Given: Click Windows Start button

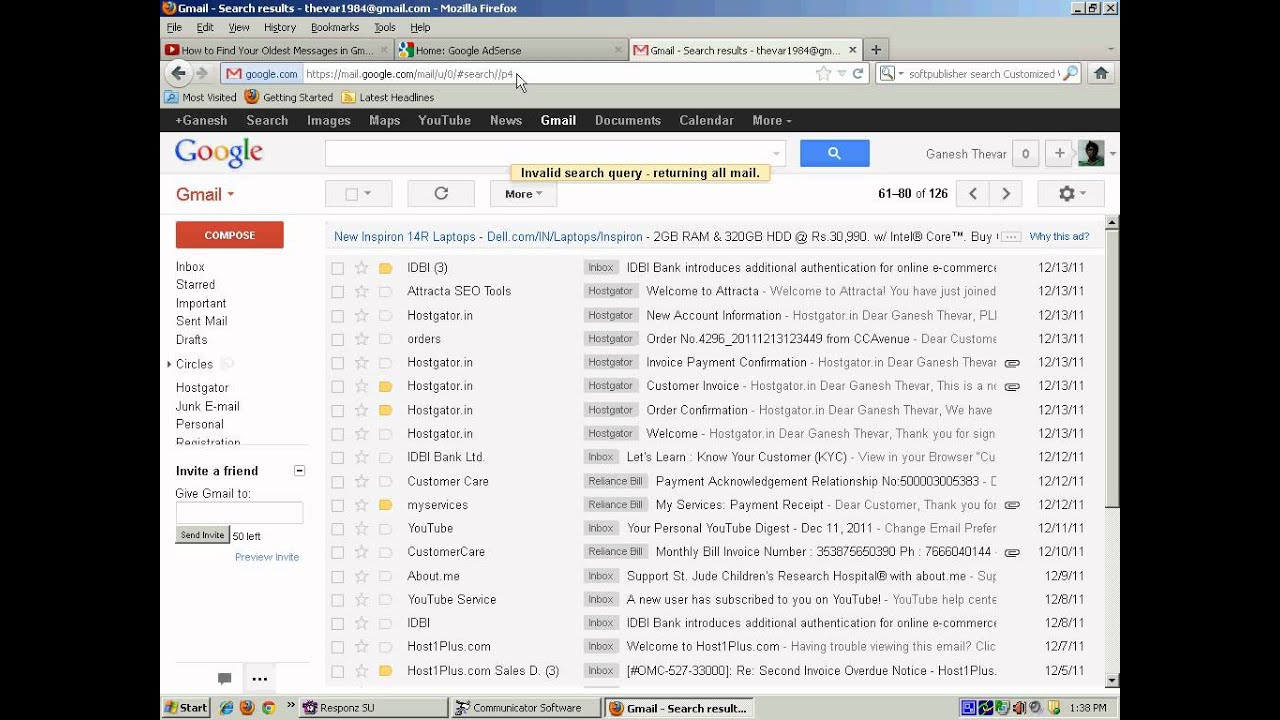Looking at the screenshot, I should tap(186, 708).
